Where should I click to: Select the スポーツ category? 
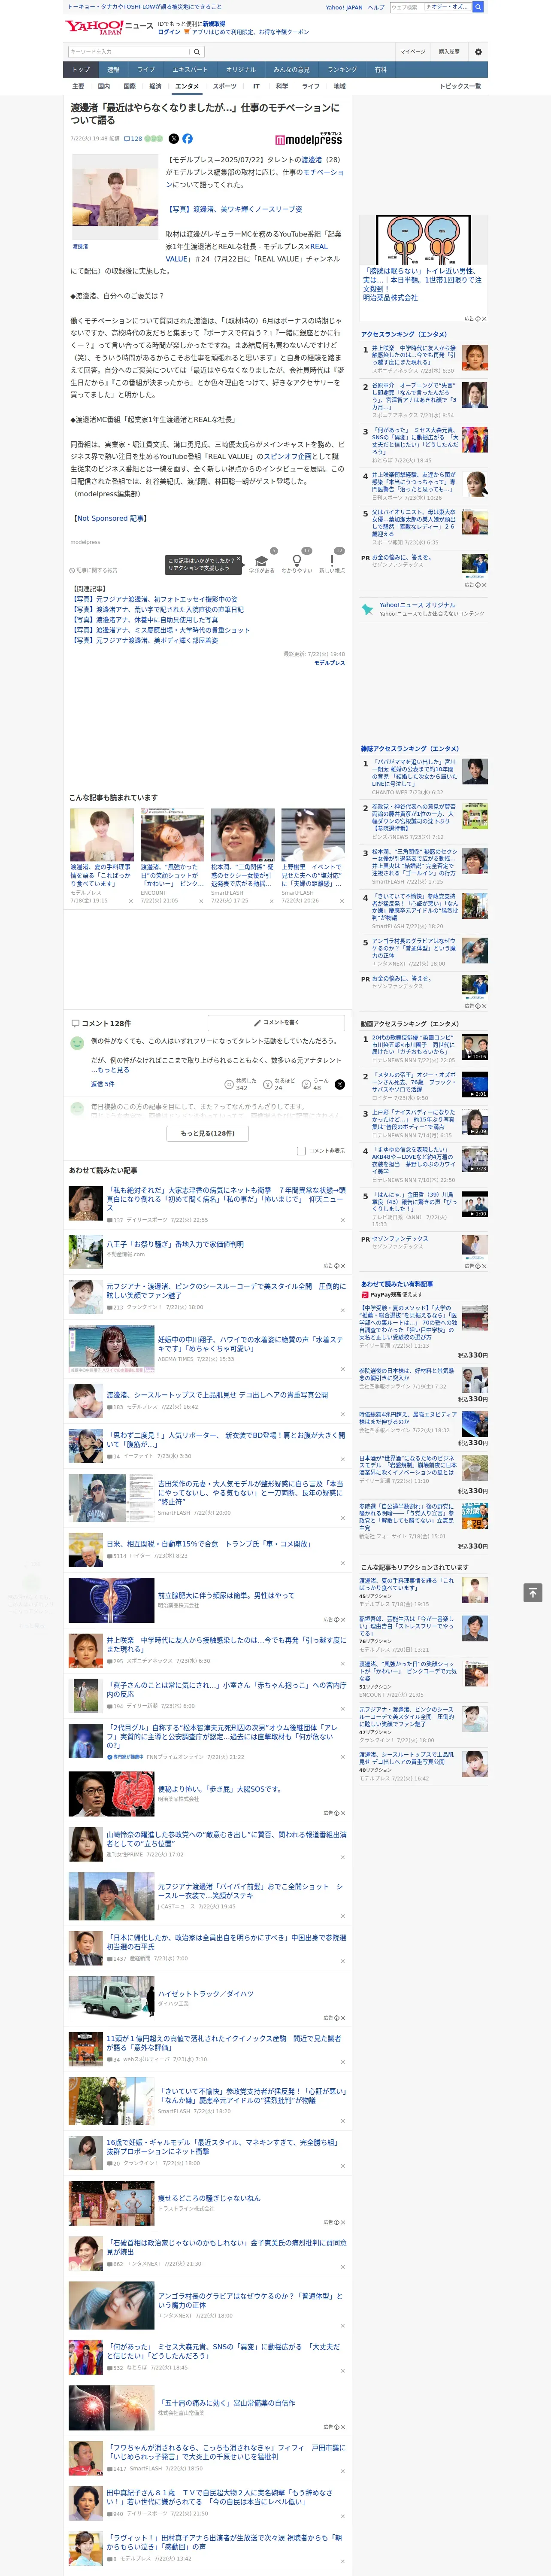[x=225, y=87]
